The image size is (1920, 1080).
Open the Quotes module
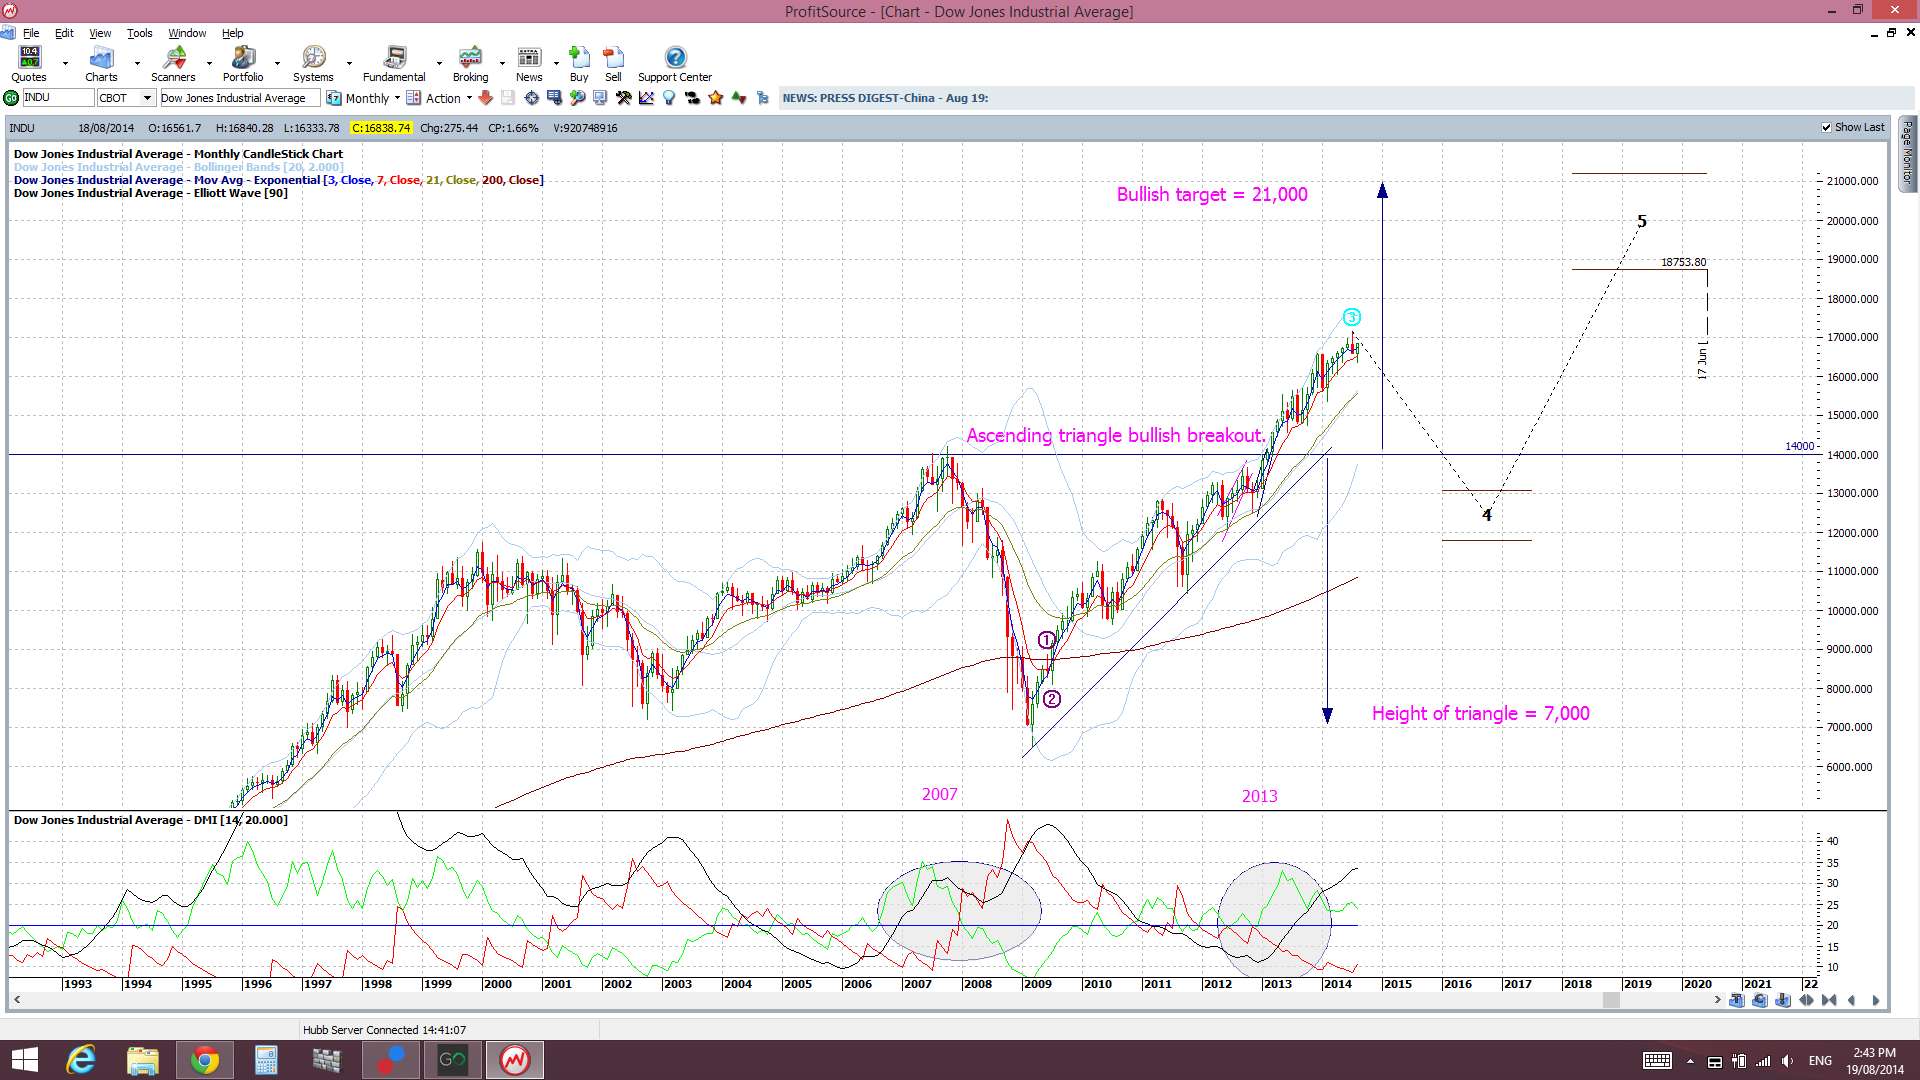click(x=29, y=64)
